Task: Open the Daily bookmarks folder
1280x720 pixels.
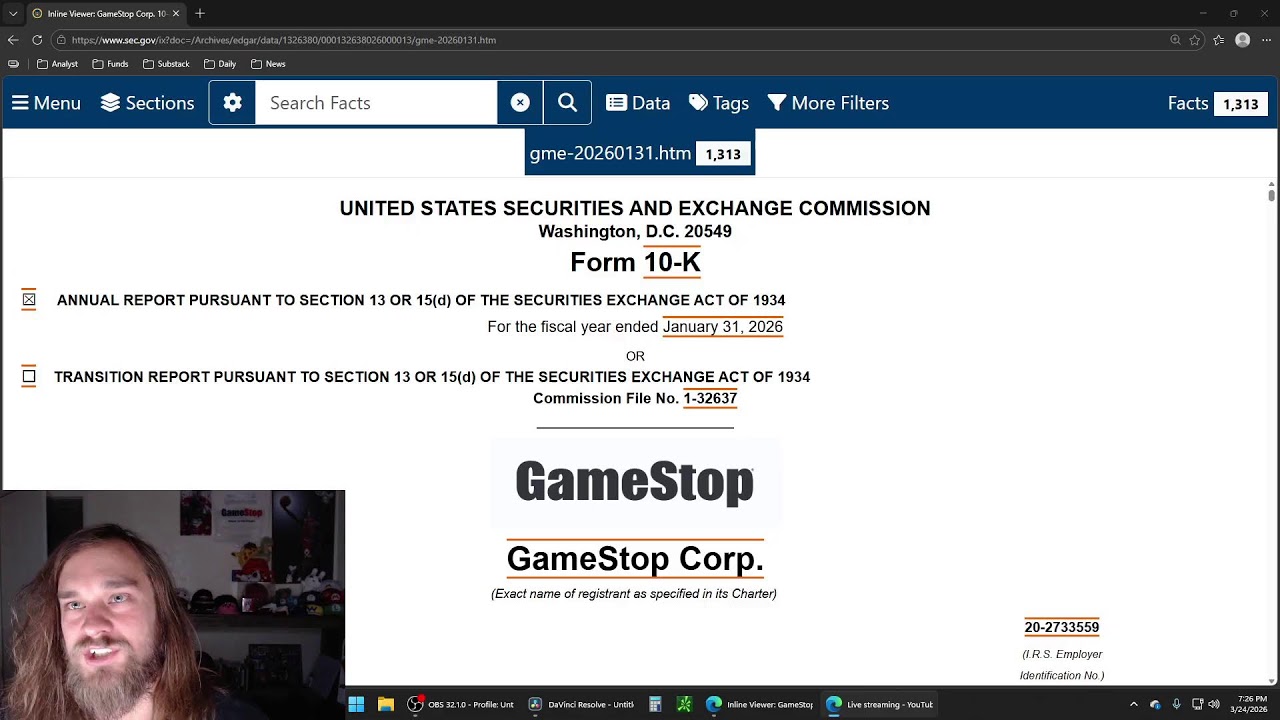Action: pos(220,64)
